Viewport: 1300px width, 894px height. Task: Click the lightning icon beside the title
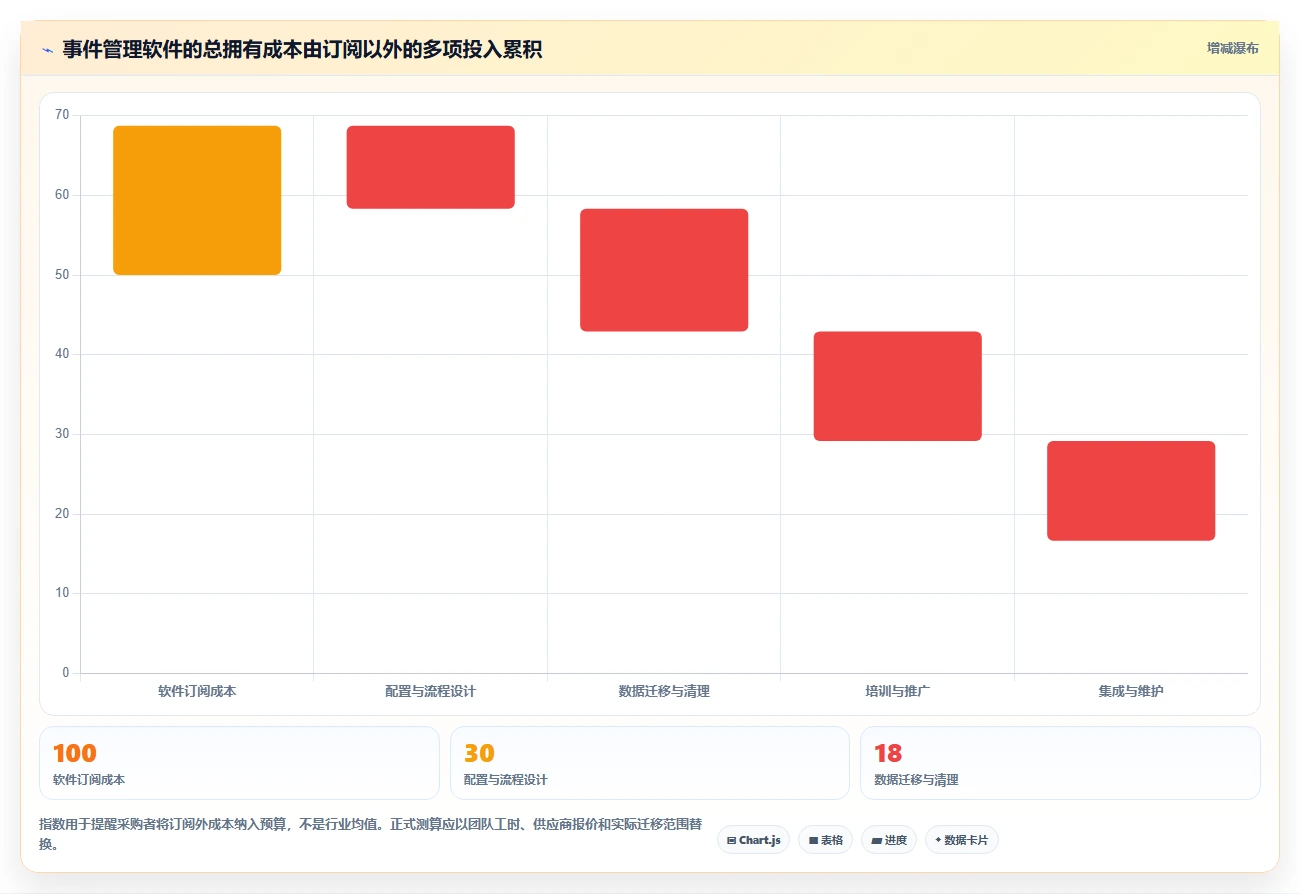(47, 49)
